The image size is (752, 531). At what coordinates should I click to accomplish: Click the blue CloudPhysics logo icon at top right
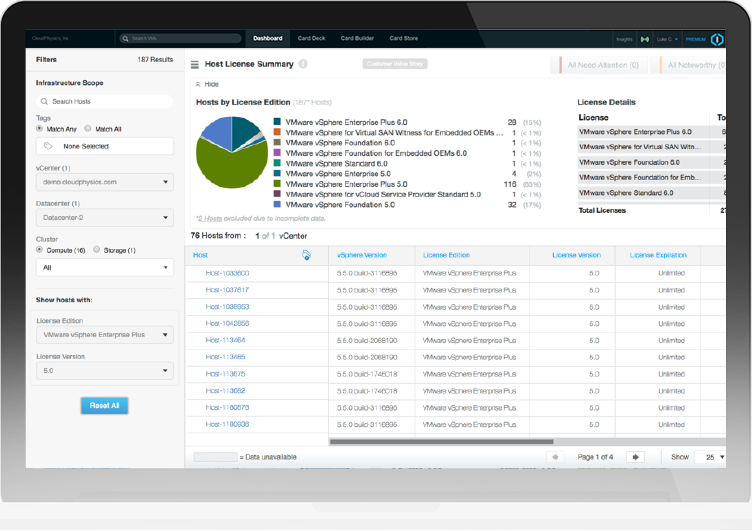(716, 39)
